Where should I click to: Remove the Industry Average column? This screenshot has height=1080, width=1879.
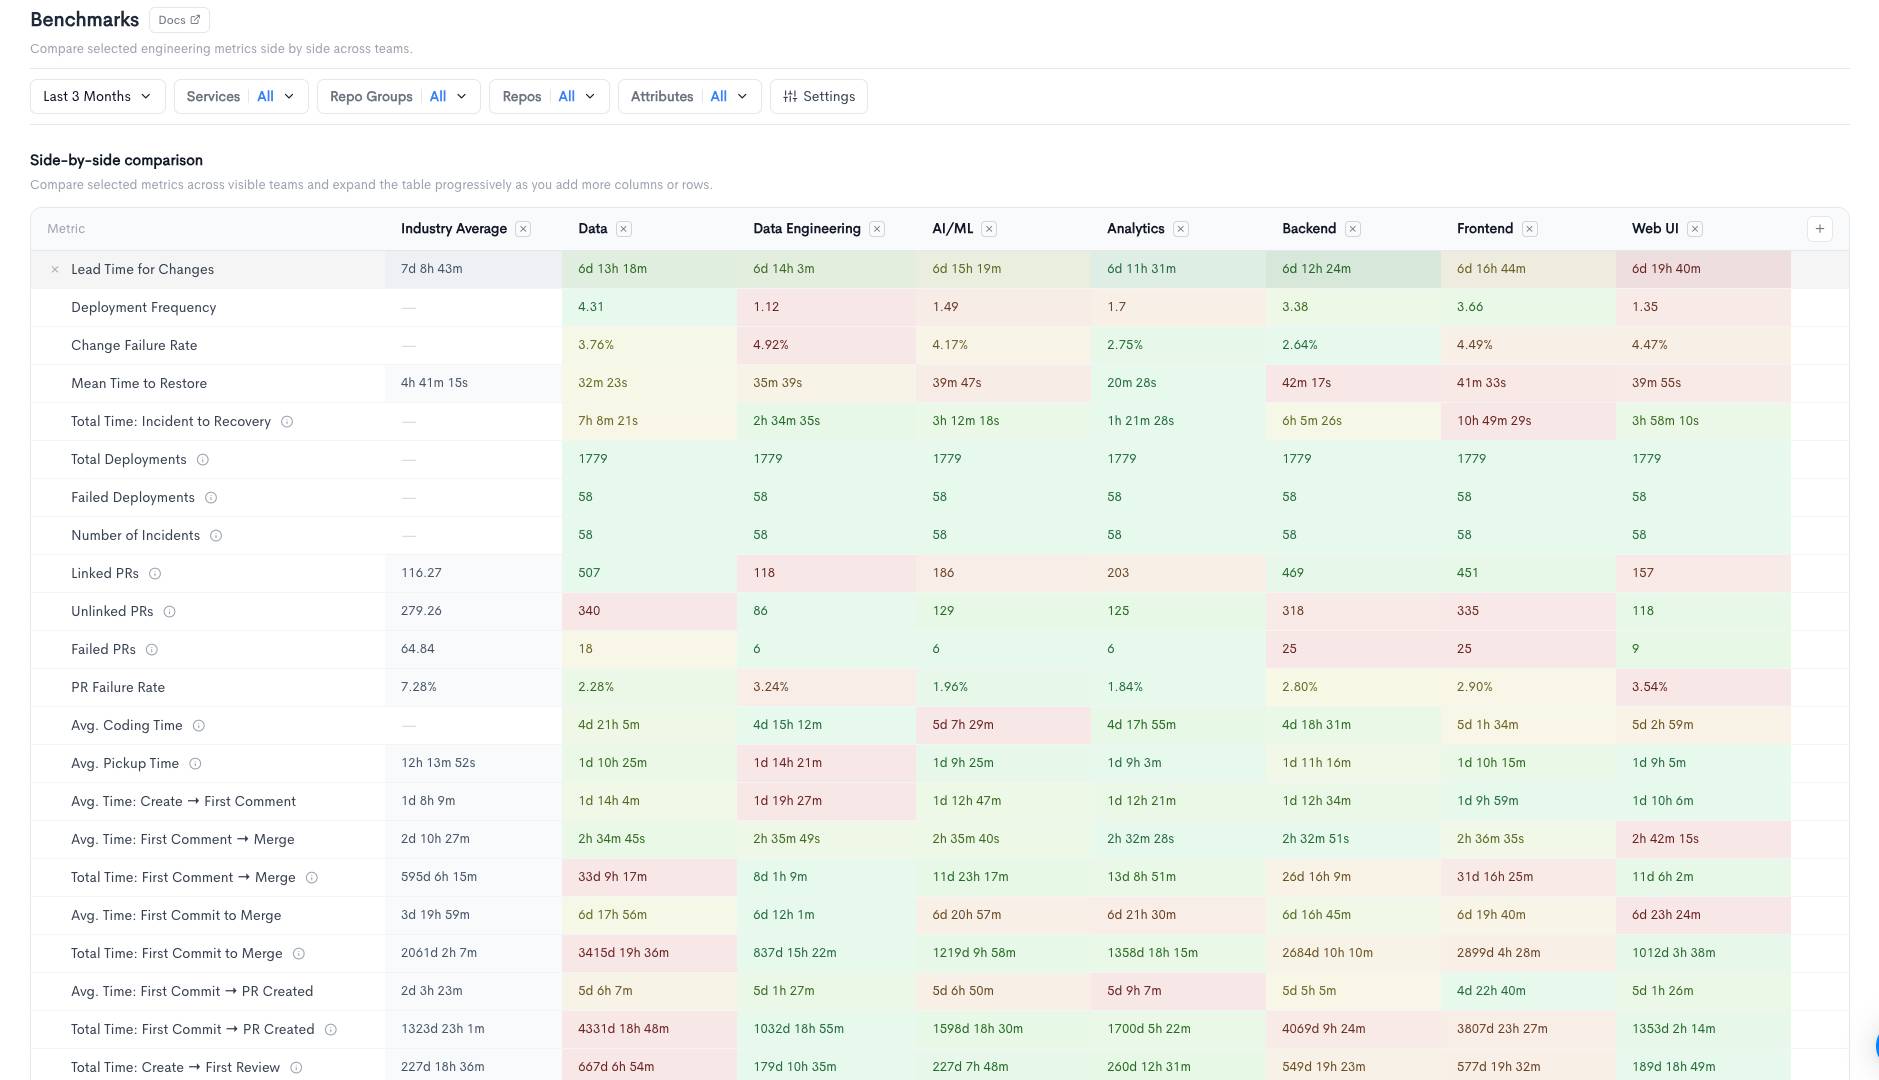pos(523,229)
